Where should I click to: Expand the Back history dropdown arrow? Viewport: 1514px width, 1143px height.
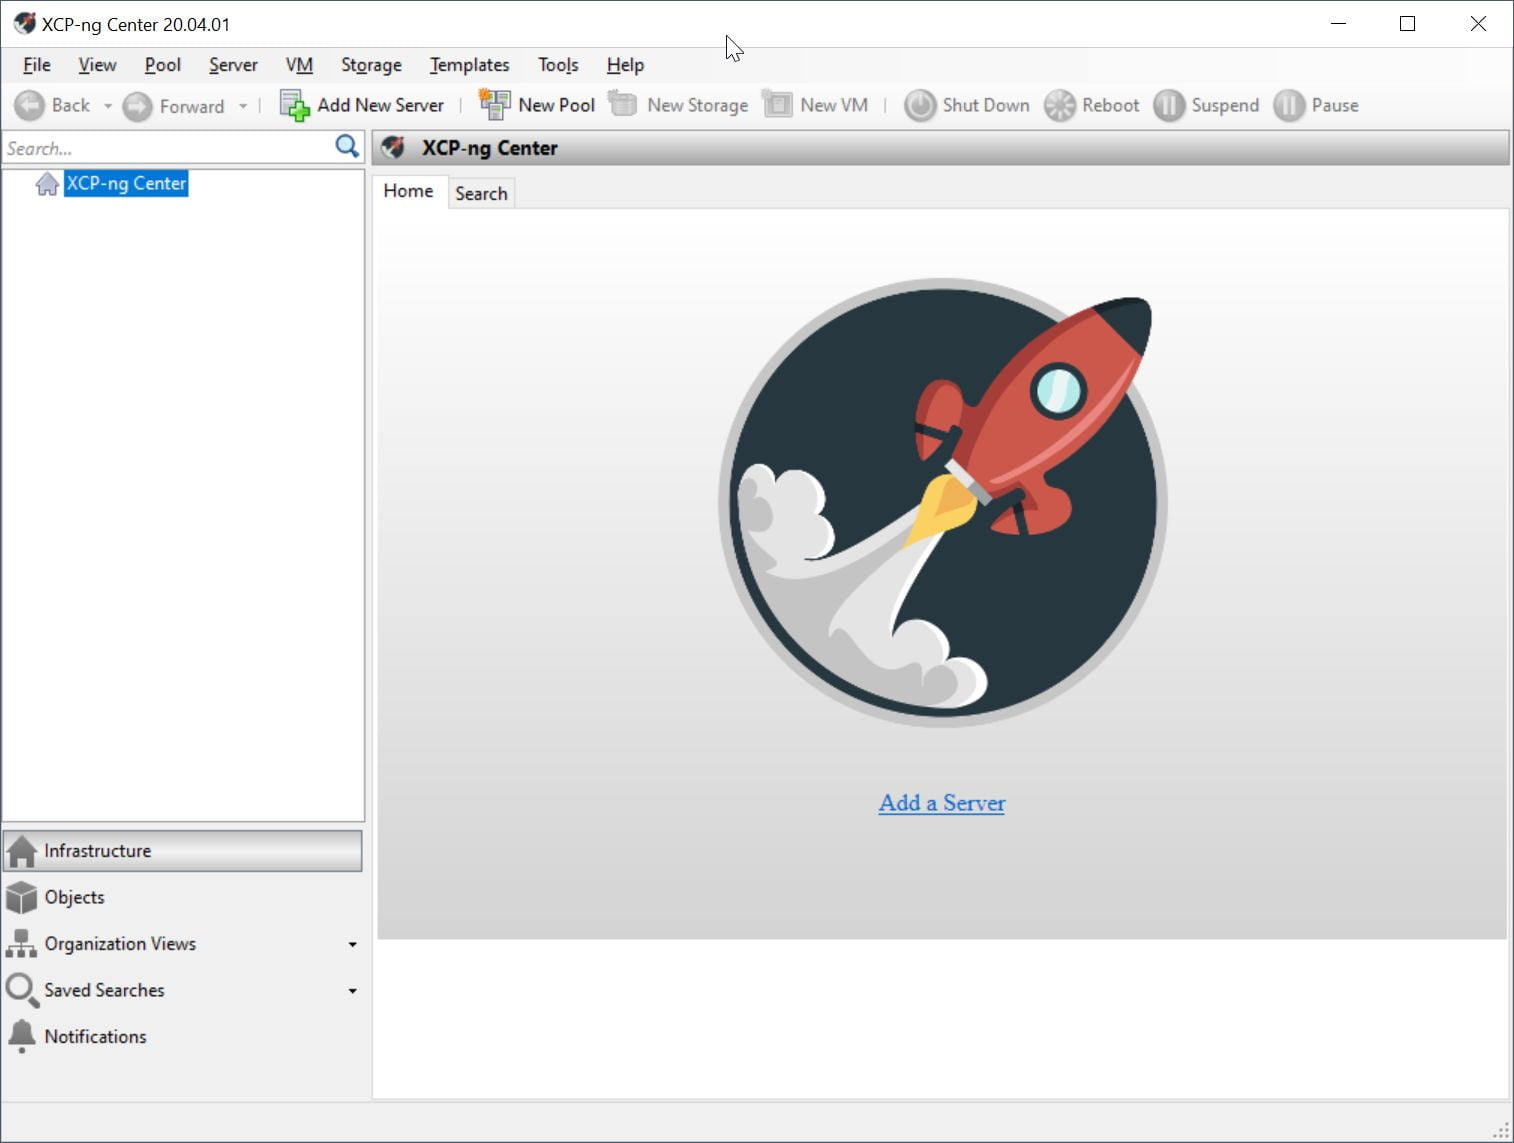(x=108, y=106)
